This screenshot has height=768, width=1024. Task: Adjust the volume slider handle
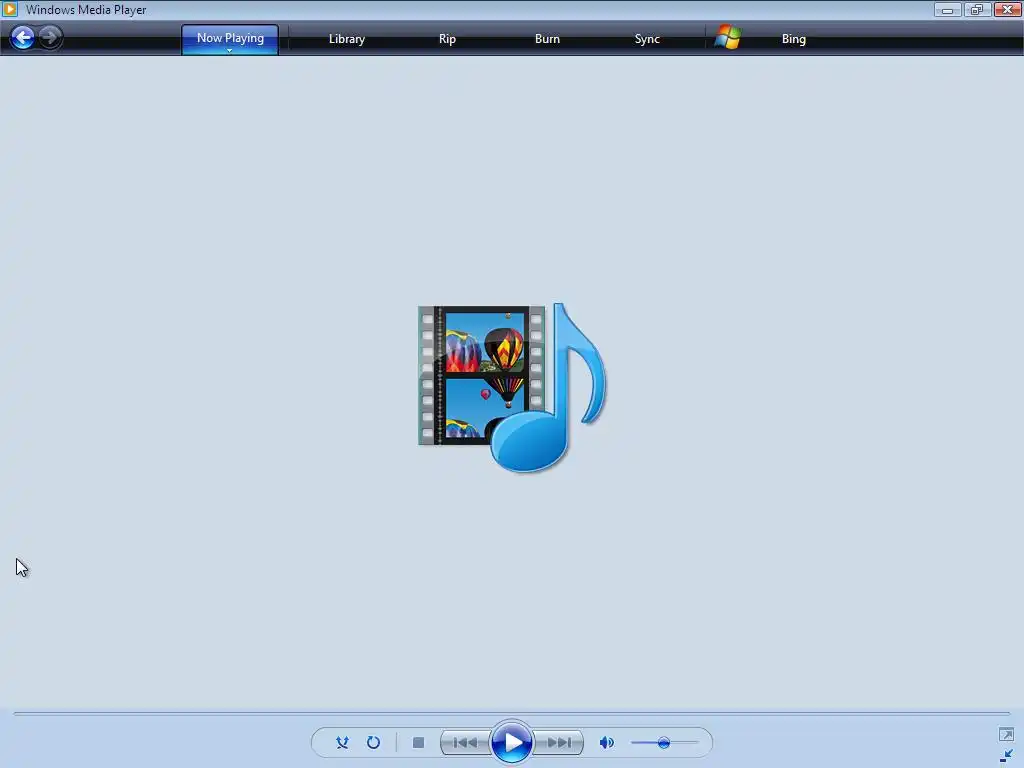[x=664, y=743]
